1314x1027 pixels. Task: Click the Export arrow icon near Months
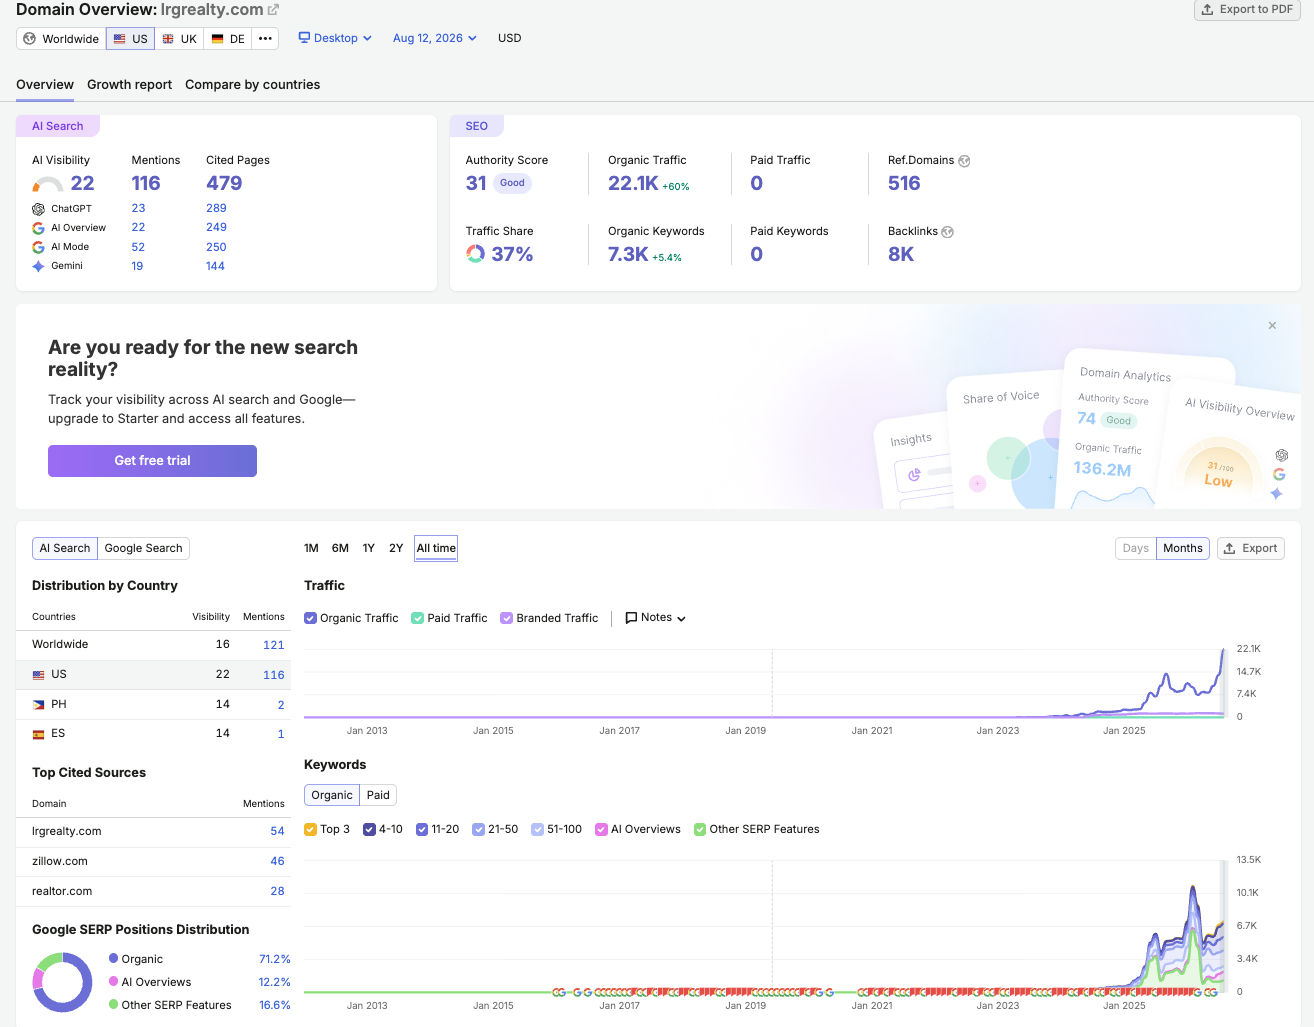(1230, 548)
